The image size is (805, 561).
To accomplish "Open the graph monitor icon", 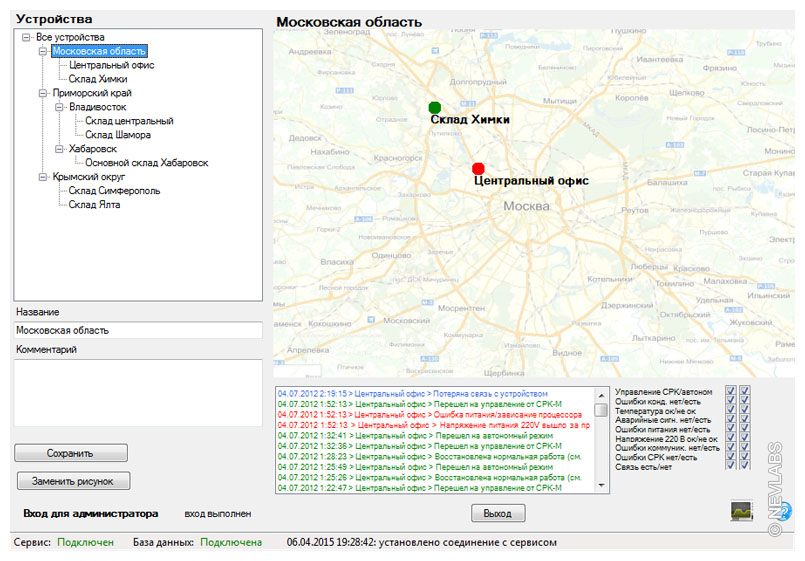I will tap(741, 511).
